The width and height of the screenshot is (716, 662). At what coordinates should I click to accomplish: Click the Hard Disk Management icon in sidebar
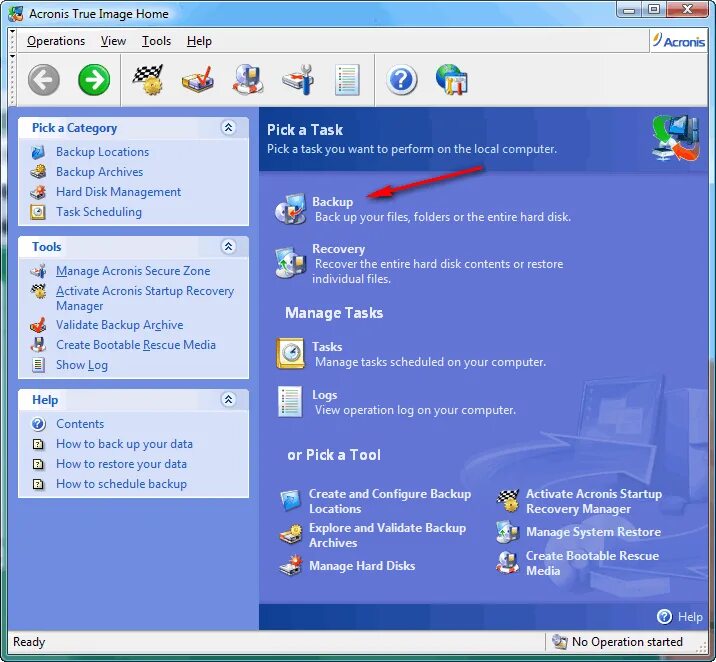pos(38,192)
